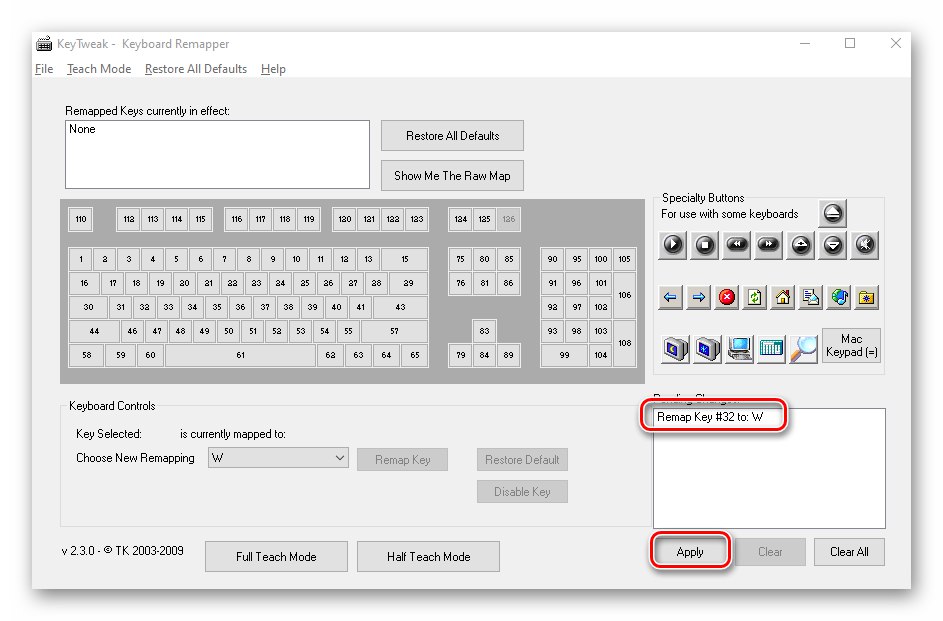Pick the Mute speaker specialty button
This screenshot has height=621, width=943.
pos(865,245)
